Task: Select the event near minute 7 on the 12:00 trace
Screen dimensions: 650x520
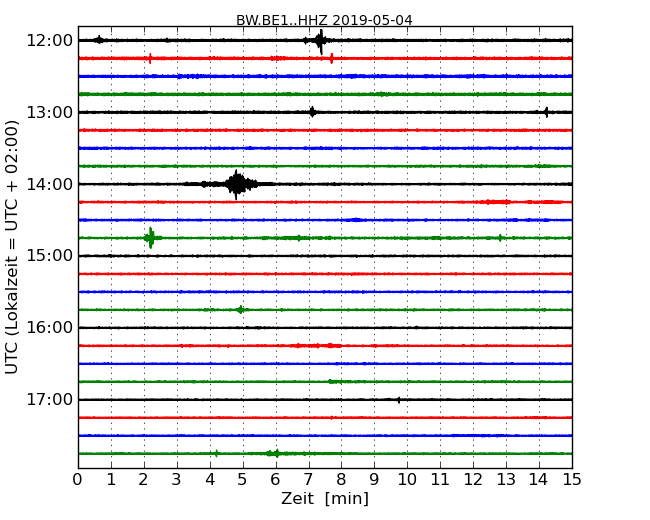Action: (319, 41)
